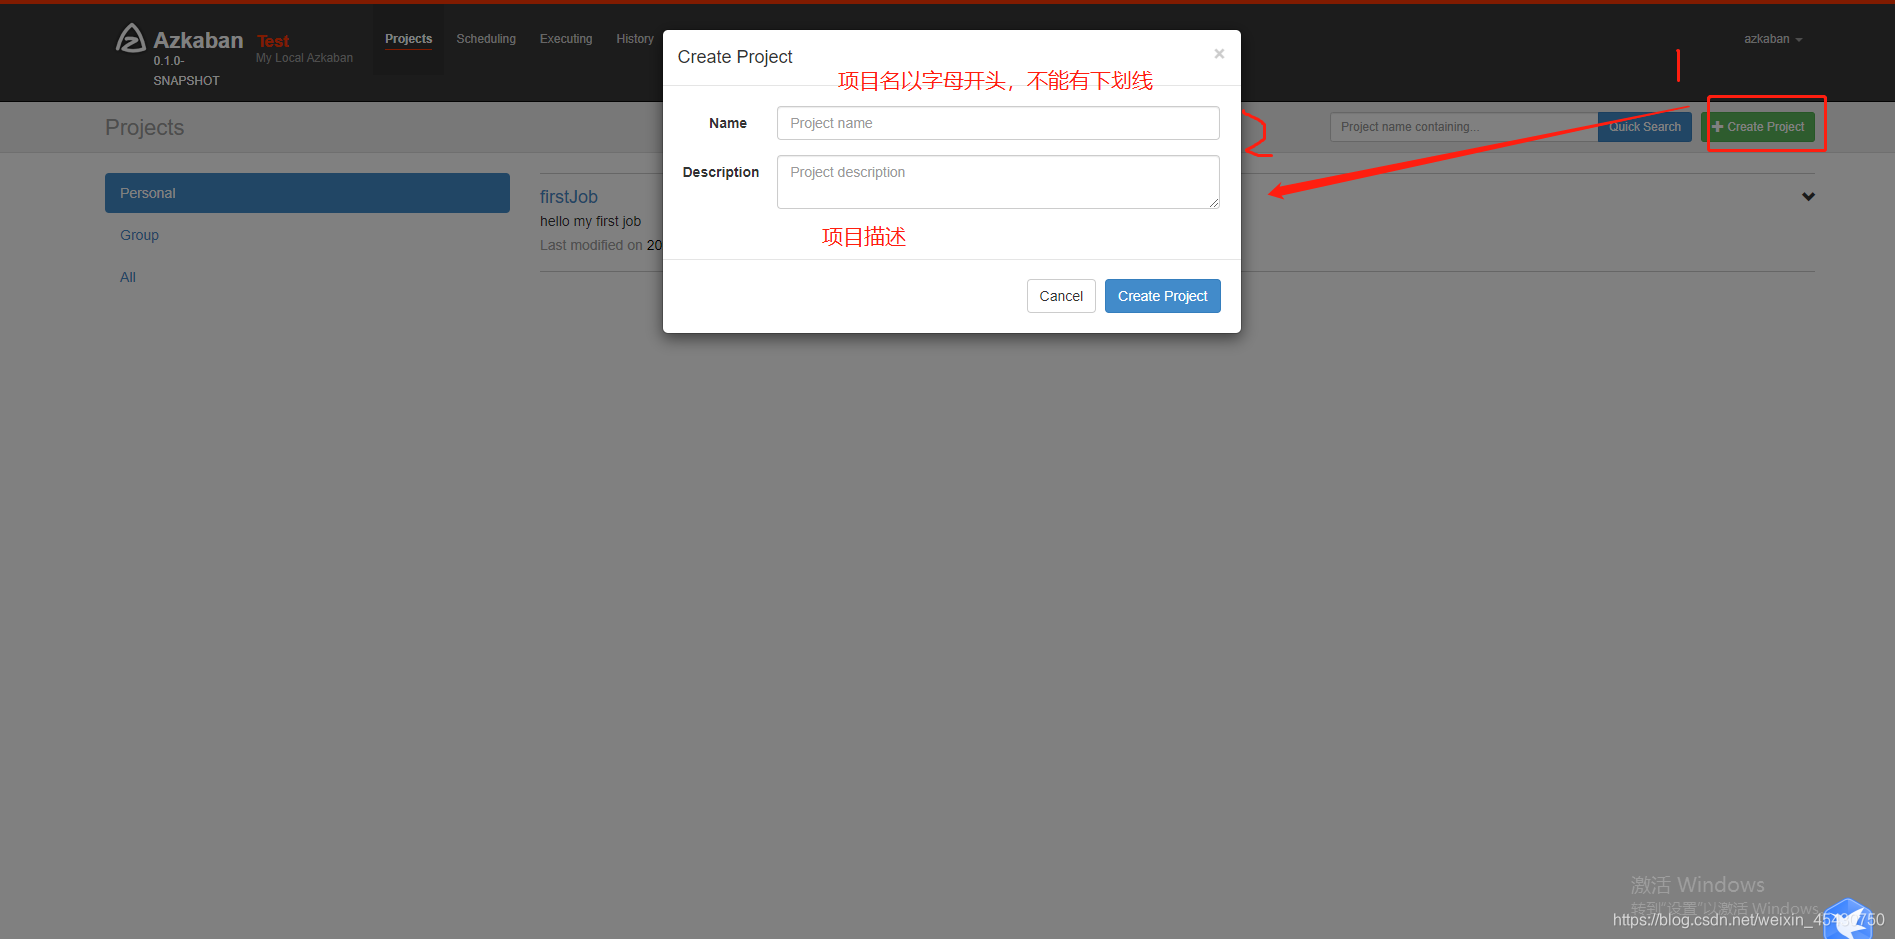Viewport: 1895px width, 939px height.
Task: Click the 'My Local Azkaban' label
Action: [304, 58]
